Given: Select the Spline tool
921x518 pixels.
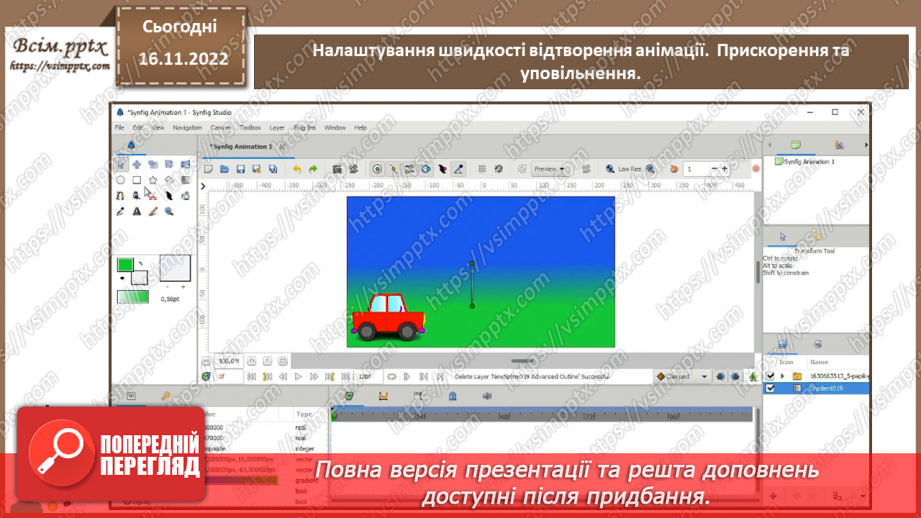Looking at the screenshot, I should [x=120, y=196].
